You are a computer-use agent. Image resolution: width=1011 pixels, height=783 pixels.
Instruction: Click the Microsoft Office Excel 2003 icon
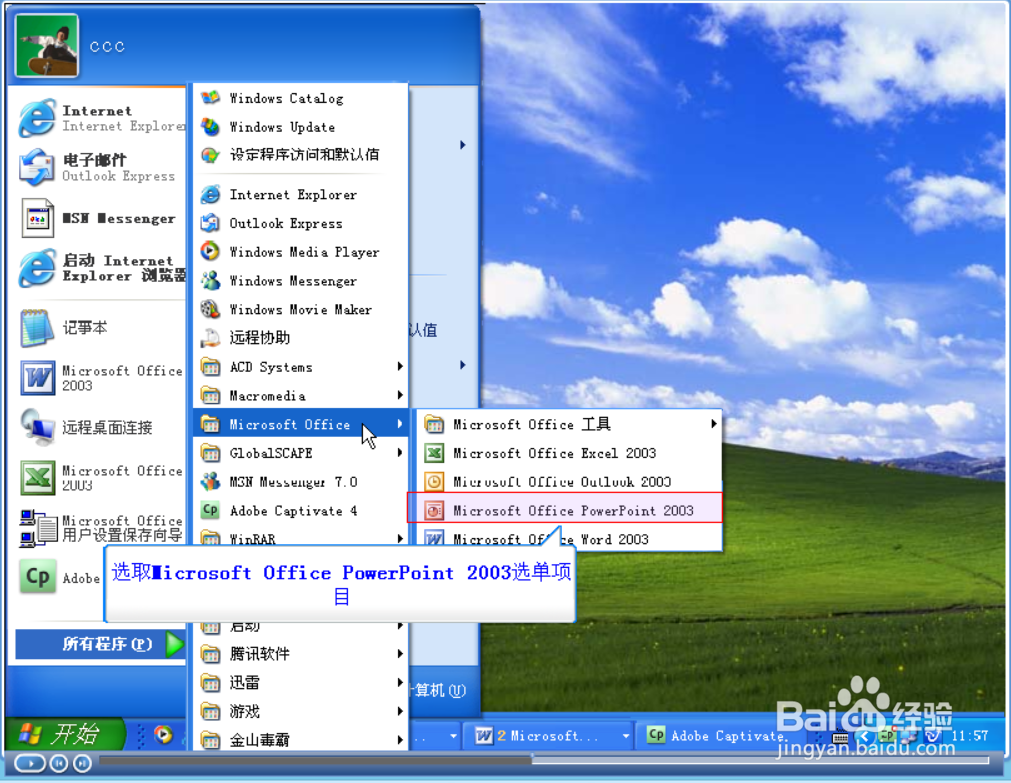tap(435, 453)
